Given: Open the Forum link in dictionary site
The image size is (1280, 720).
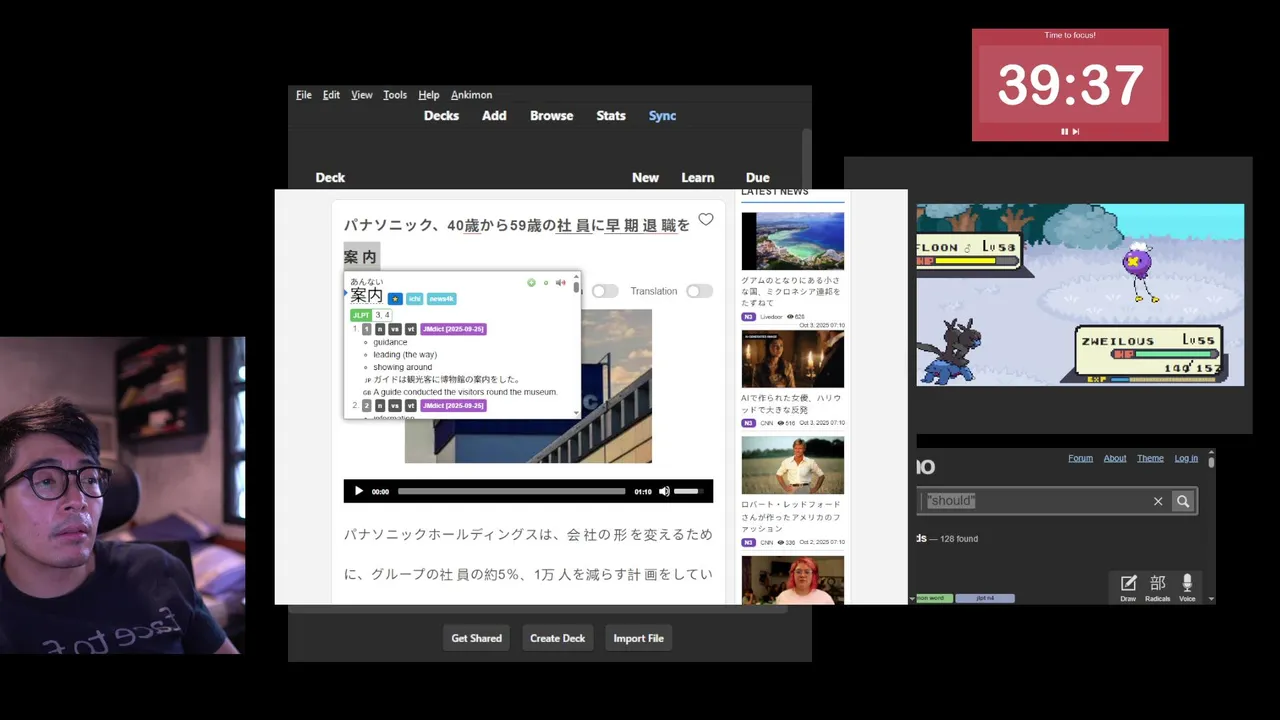Looking at the screenshot, I should pos(1080,458).
